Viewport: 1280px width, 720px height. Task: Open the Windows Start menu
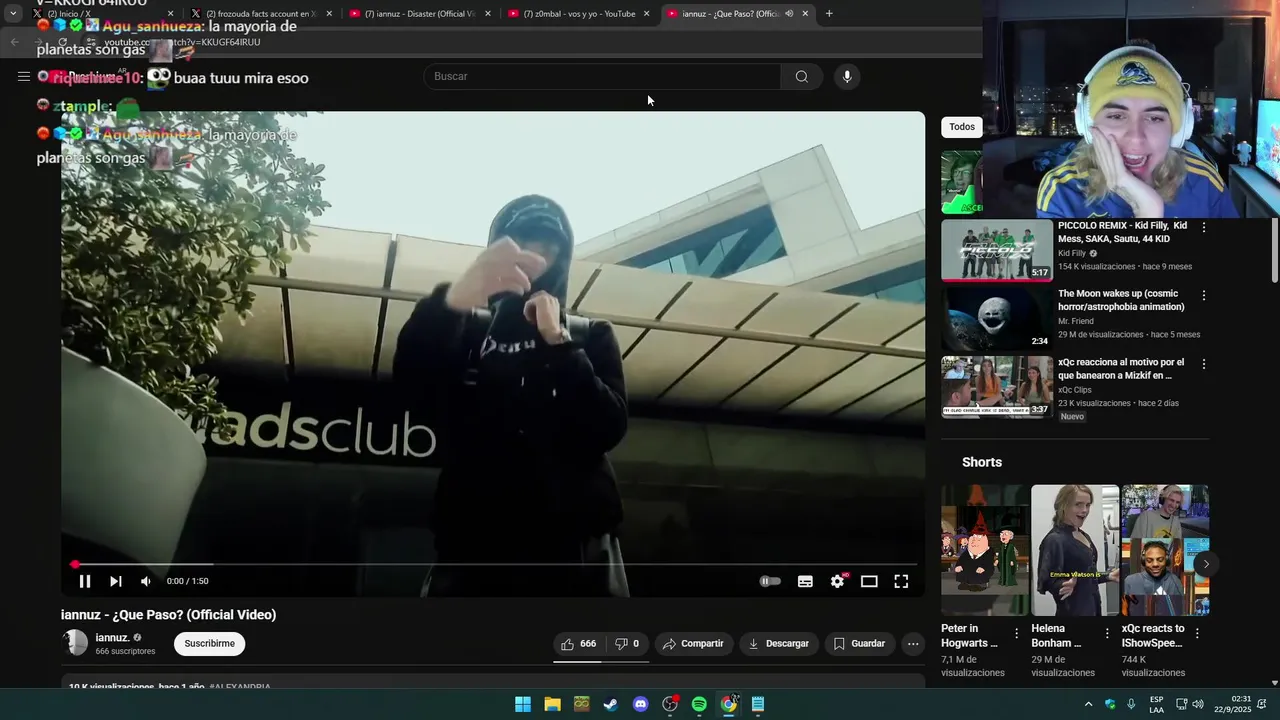pos(523,704)
